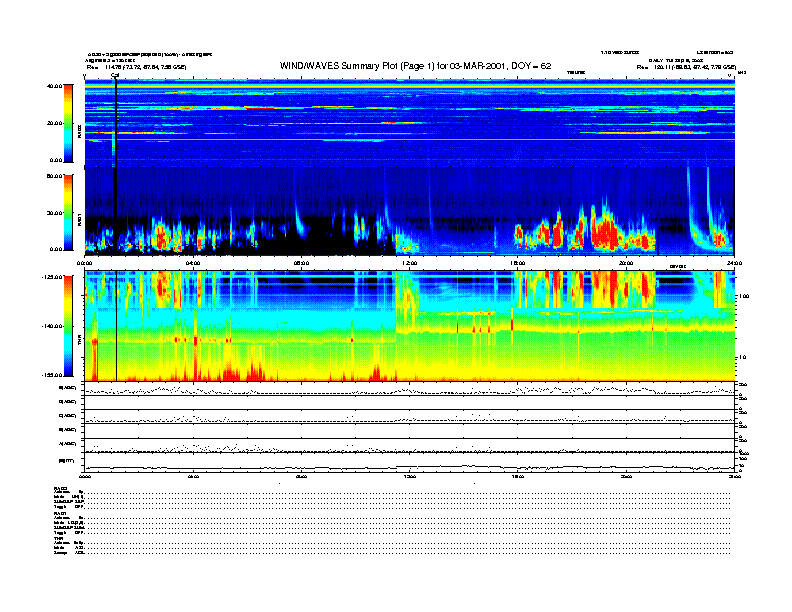Viewport: 792px width, 612px height.
Task: Click the -125.00 color scale label
Action: [52, 277]
